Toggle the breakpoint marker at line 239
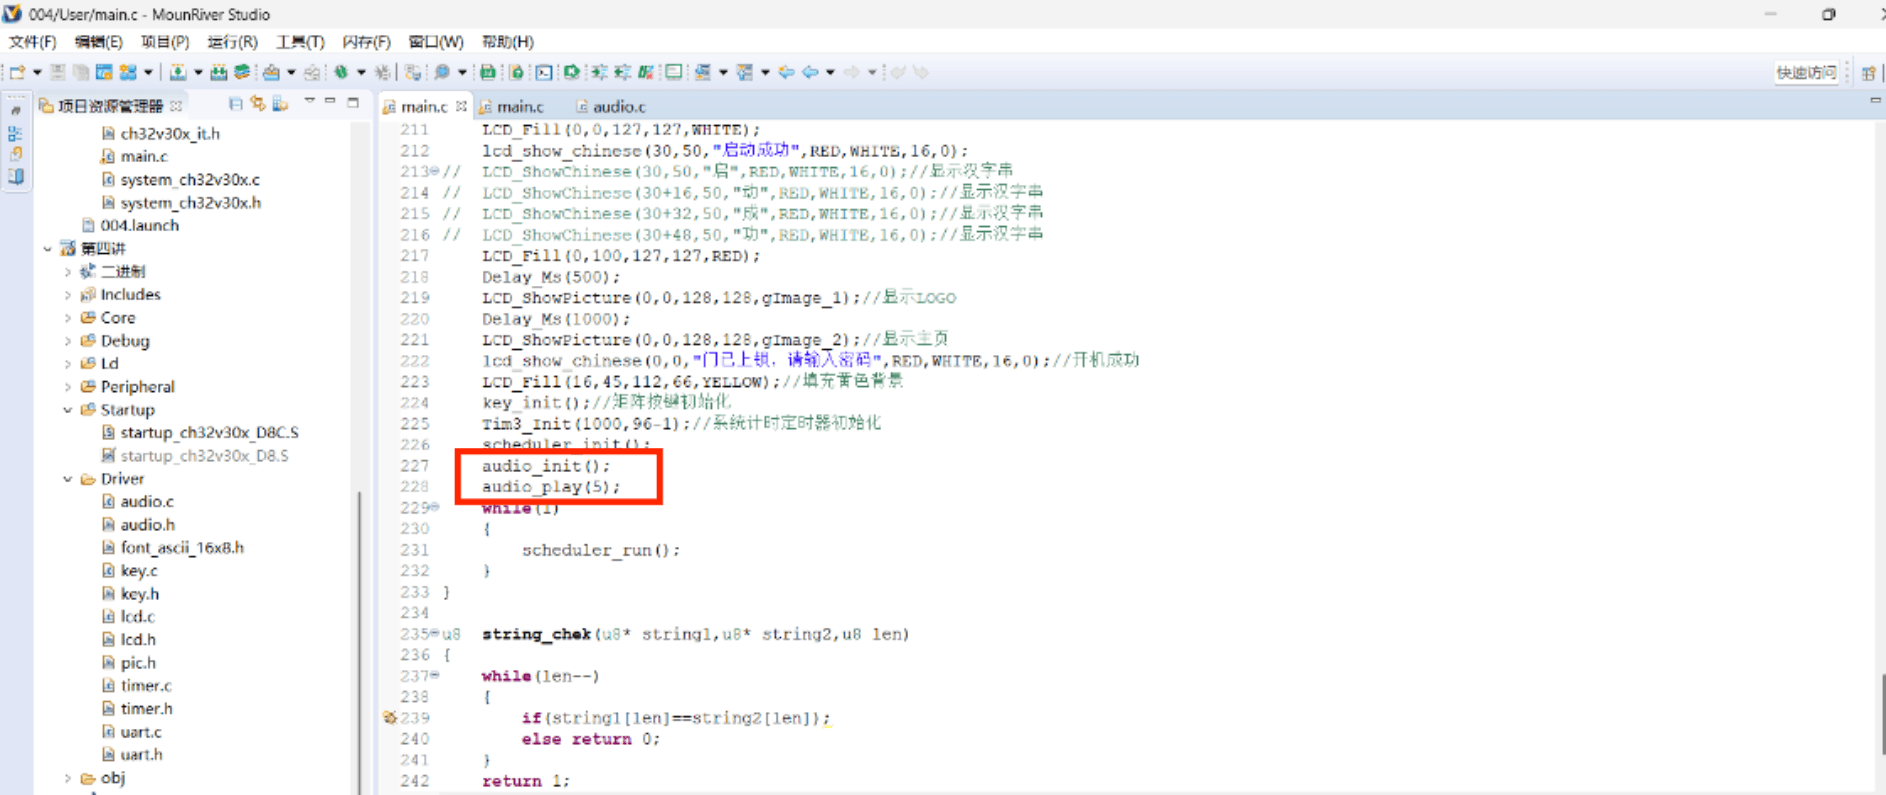Screen dimensions: 1886x795 coord(389,718)
